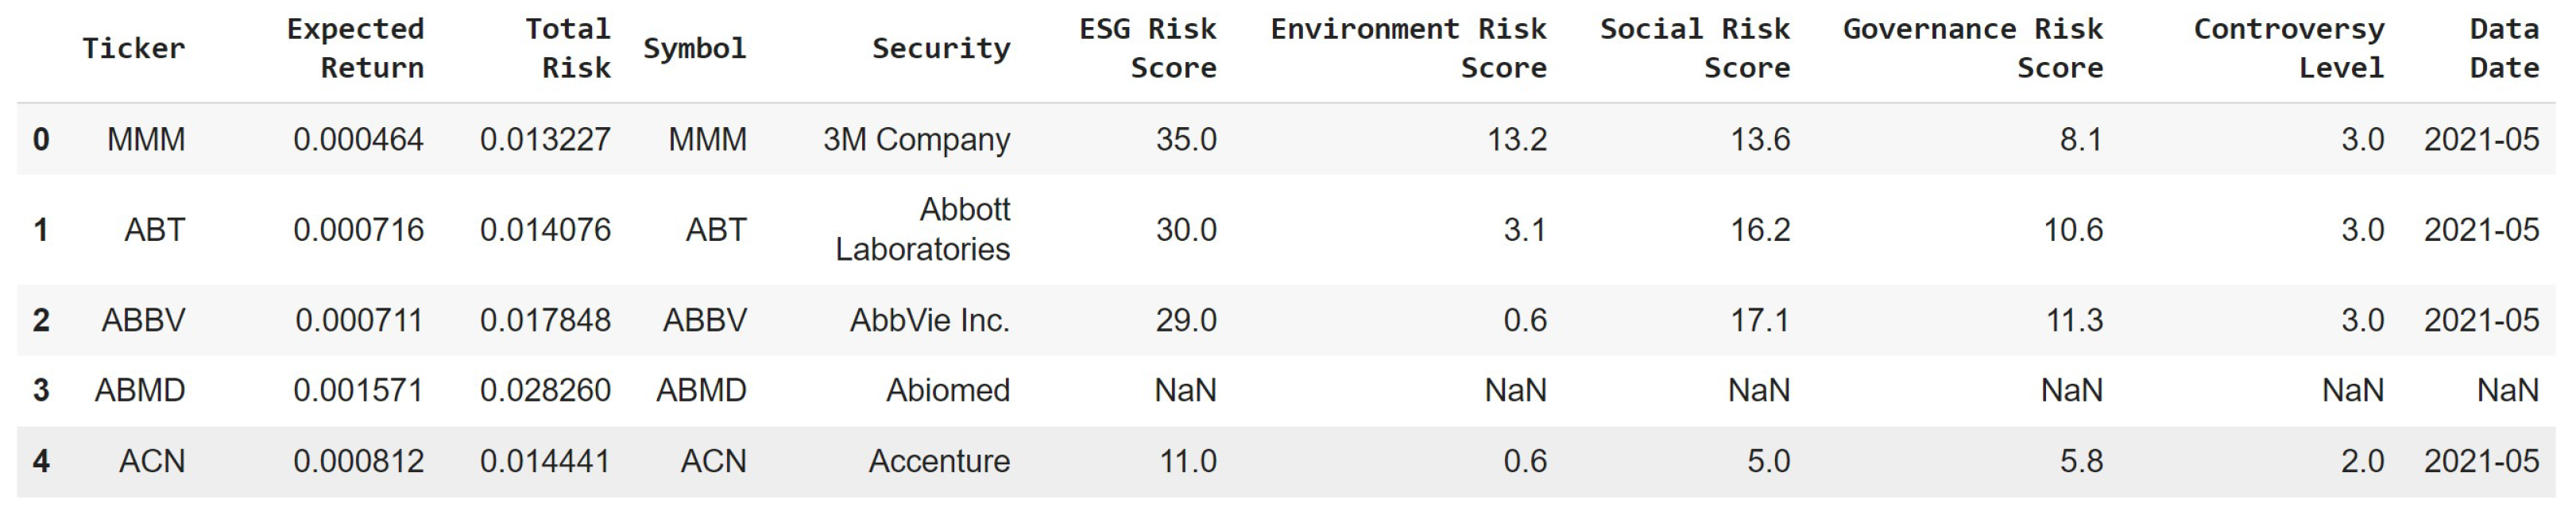Select the ESG Risk Score header
This screenshot has width=2576, height=519.
[x=1147, y=48]
